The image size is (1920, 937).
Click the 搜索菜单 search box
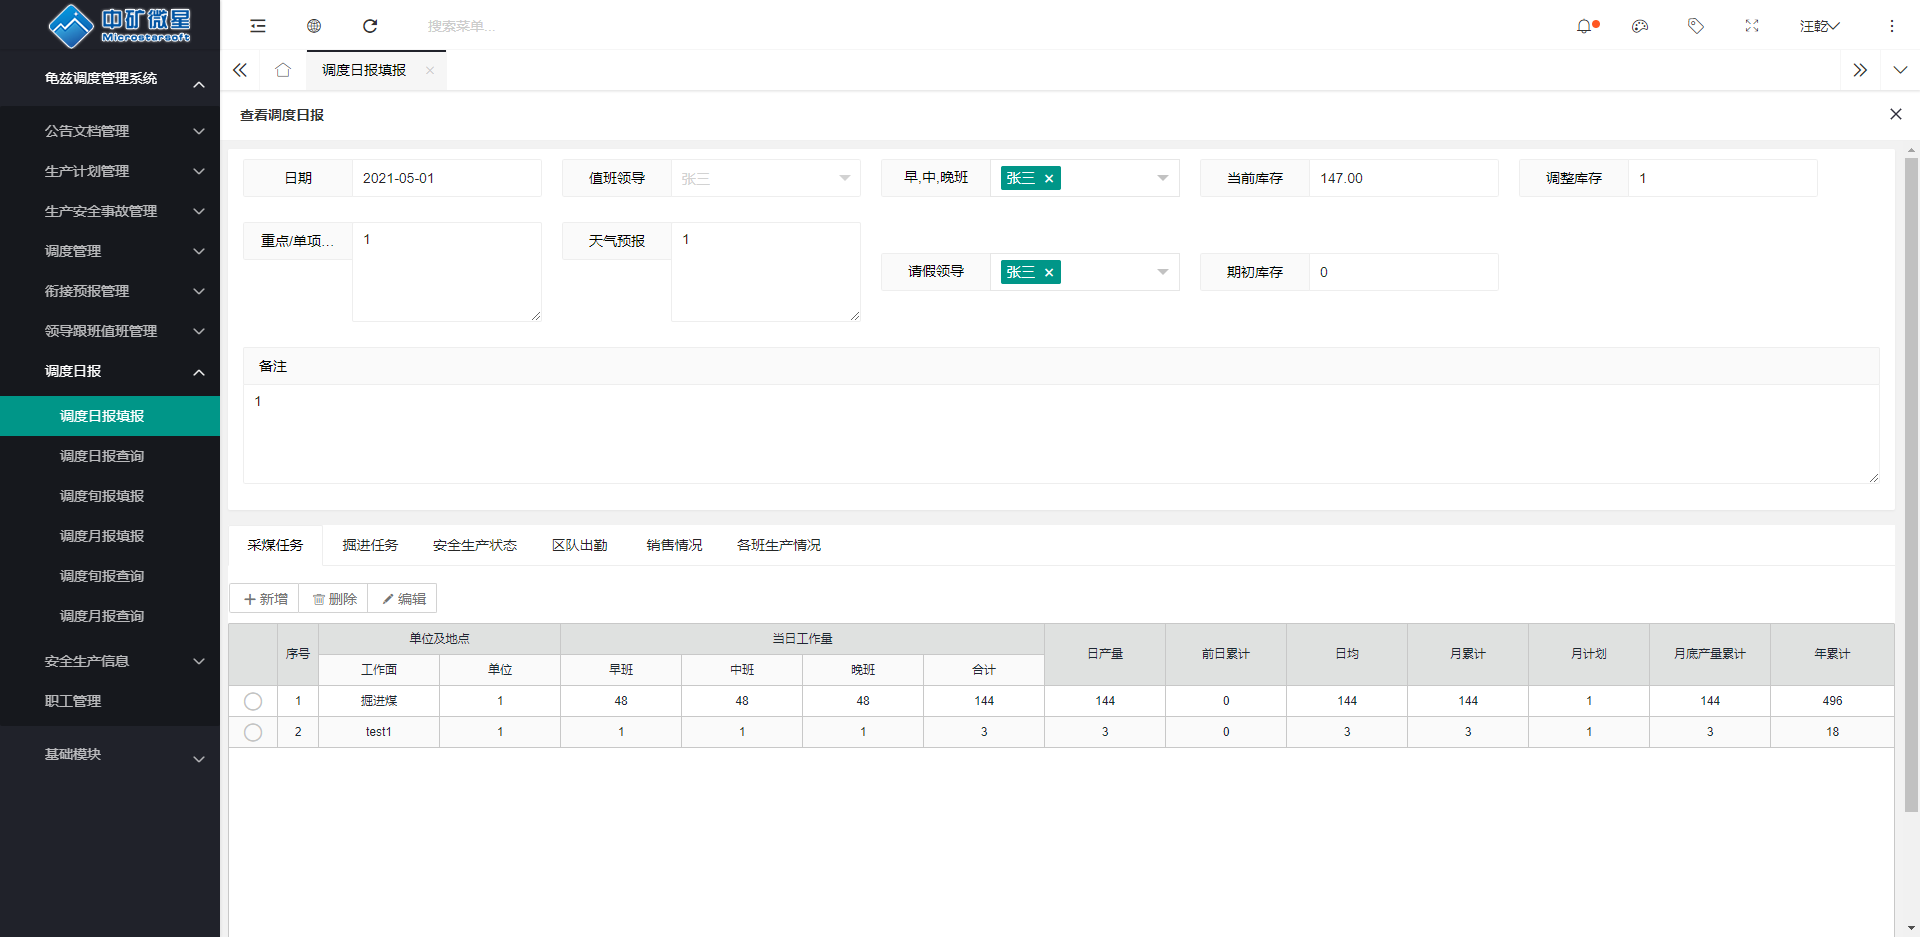click(x=462, y=26)
